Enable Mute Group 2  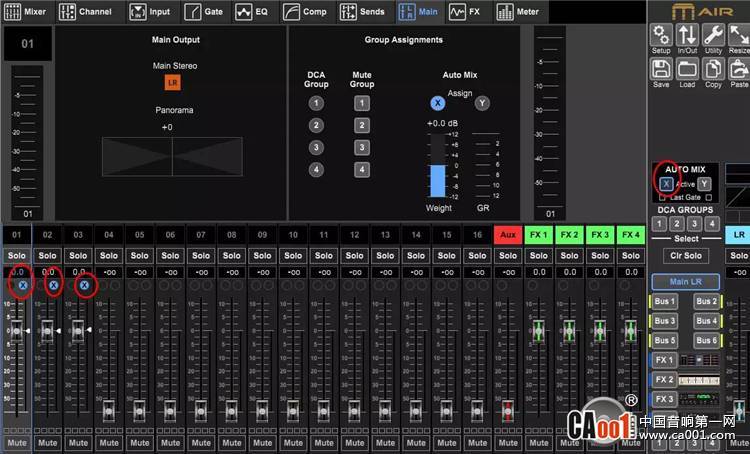click(362, 125)
